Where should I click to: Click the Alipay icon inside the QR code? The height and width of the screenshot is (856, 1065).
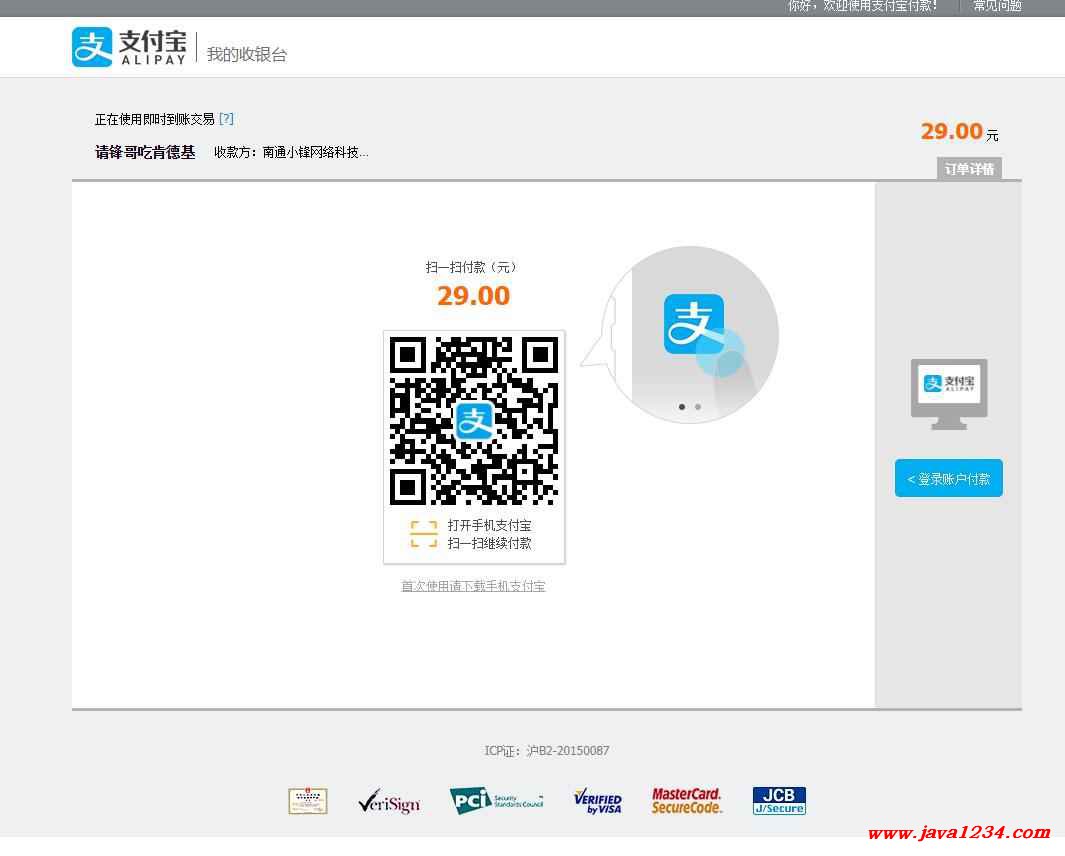[474, 421]
